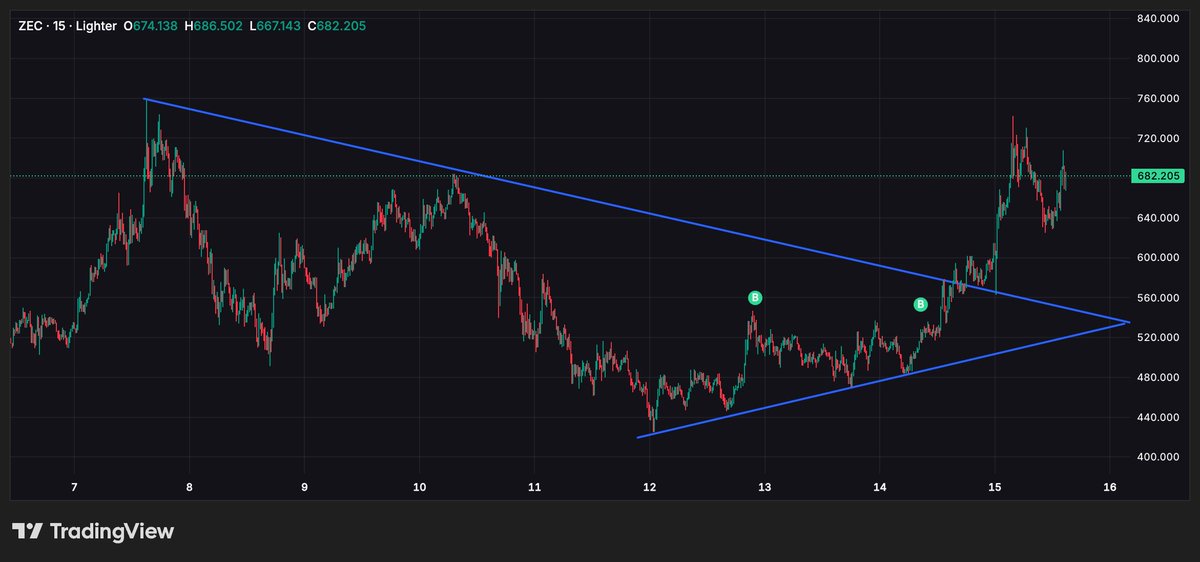This screenshot has width=1200, height=562.
Task: Click date label 11 on time axis
Action: pos(534,487)
